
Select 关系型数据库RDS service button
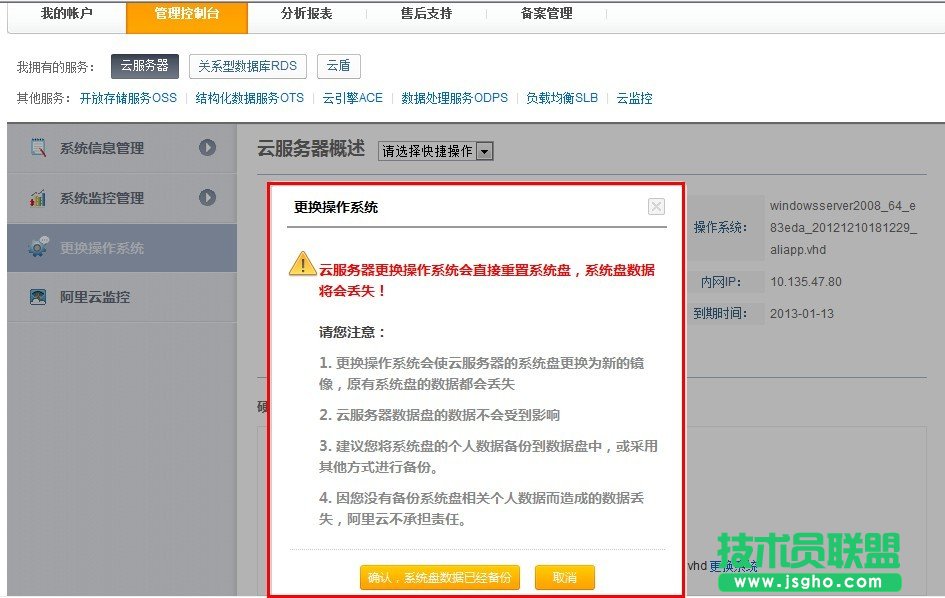[x=248, y=66]
